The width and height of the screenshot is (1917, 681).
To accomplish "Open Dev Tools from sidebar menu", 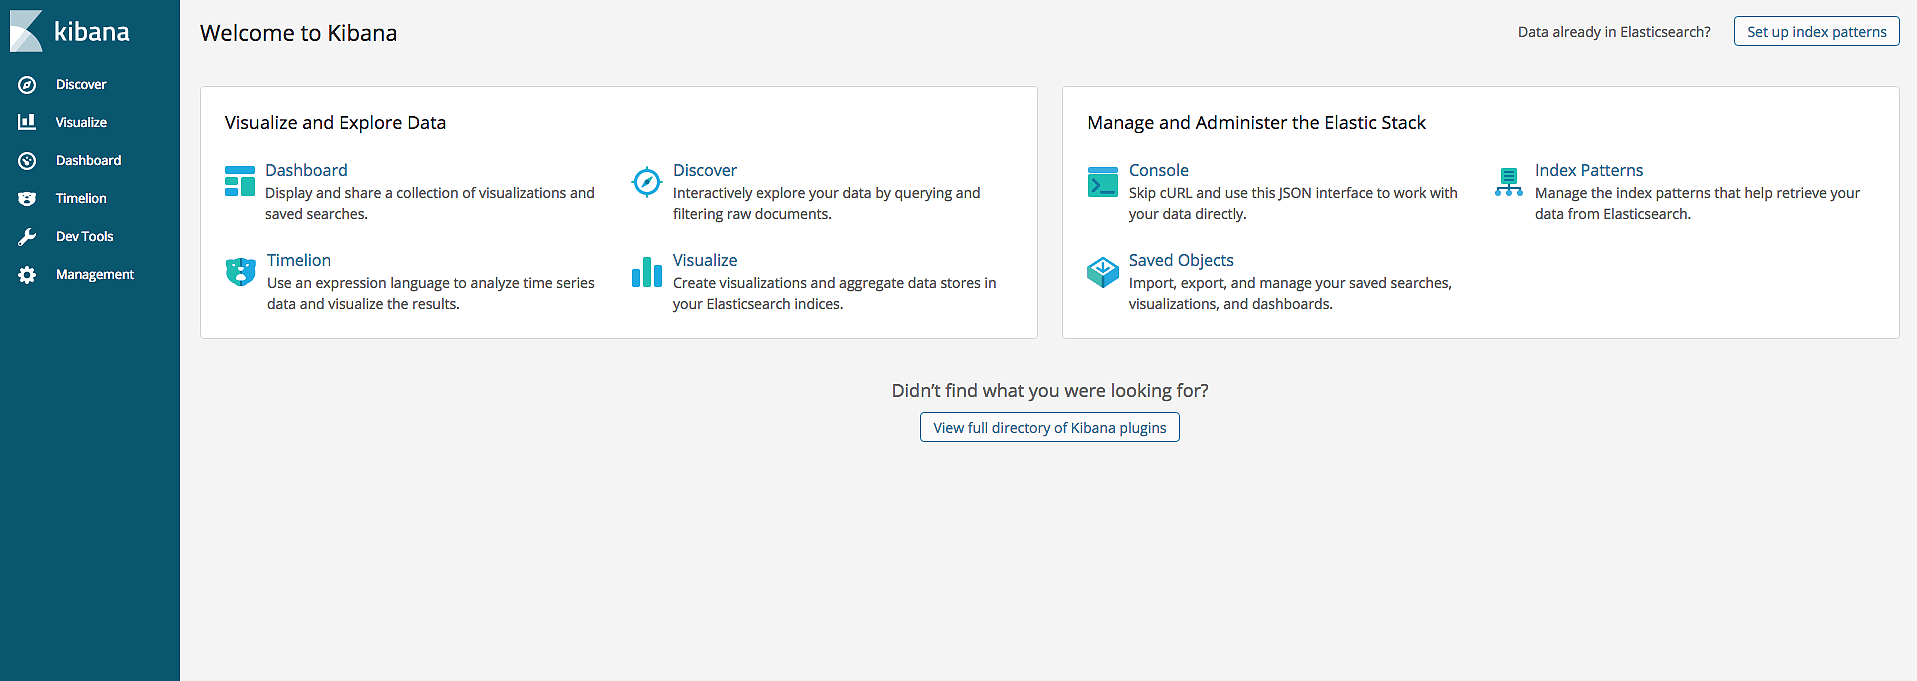I will (x=84, y=237).
